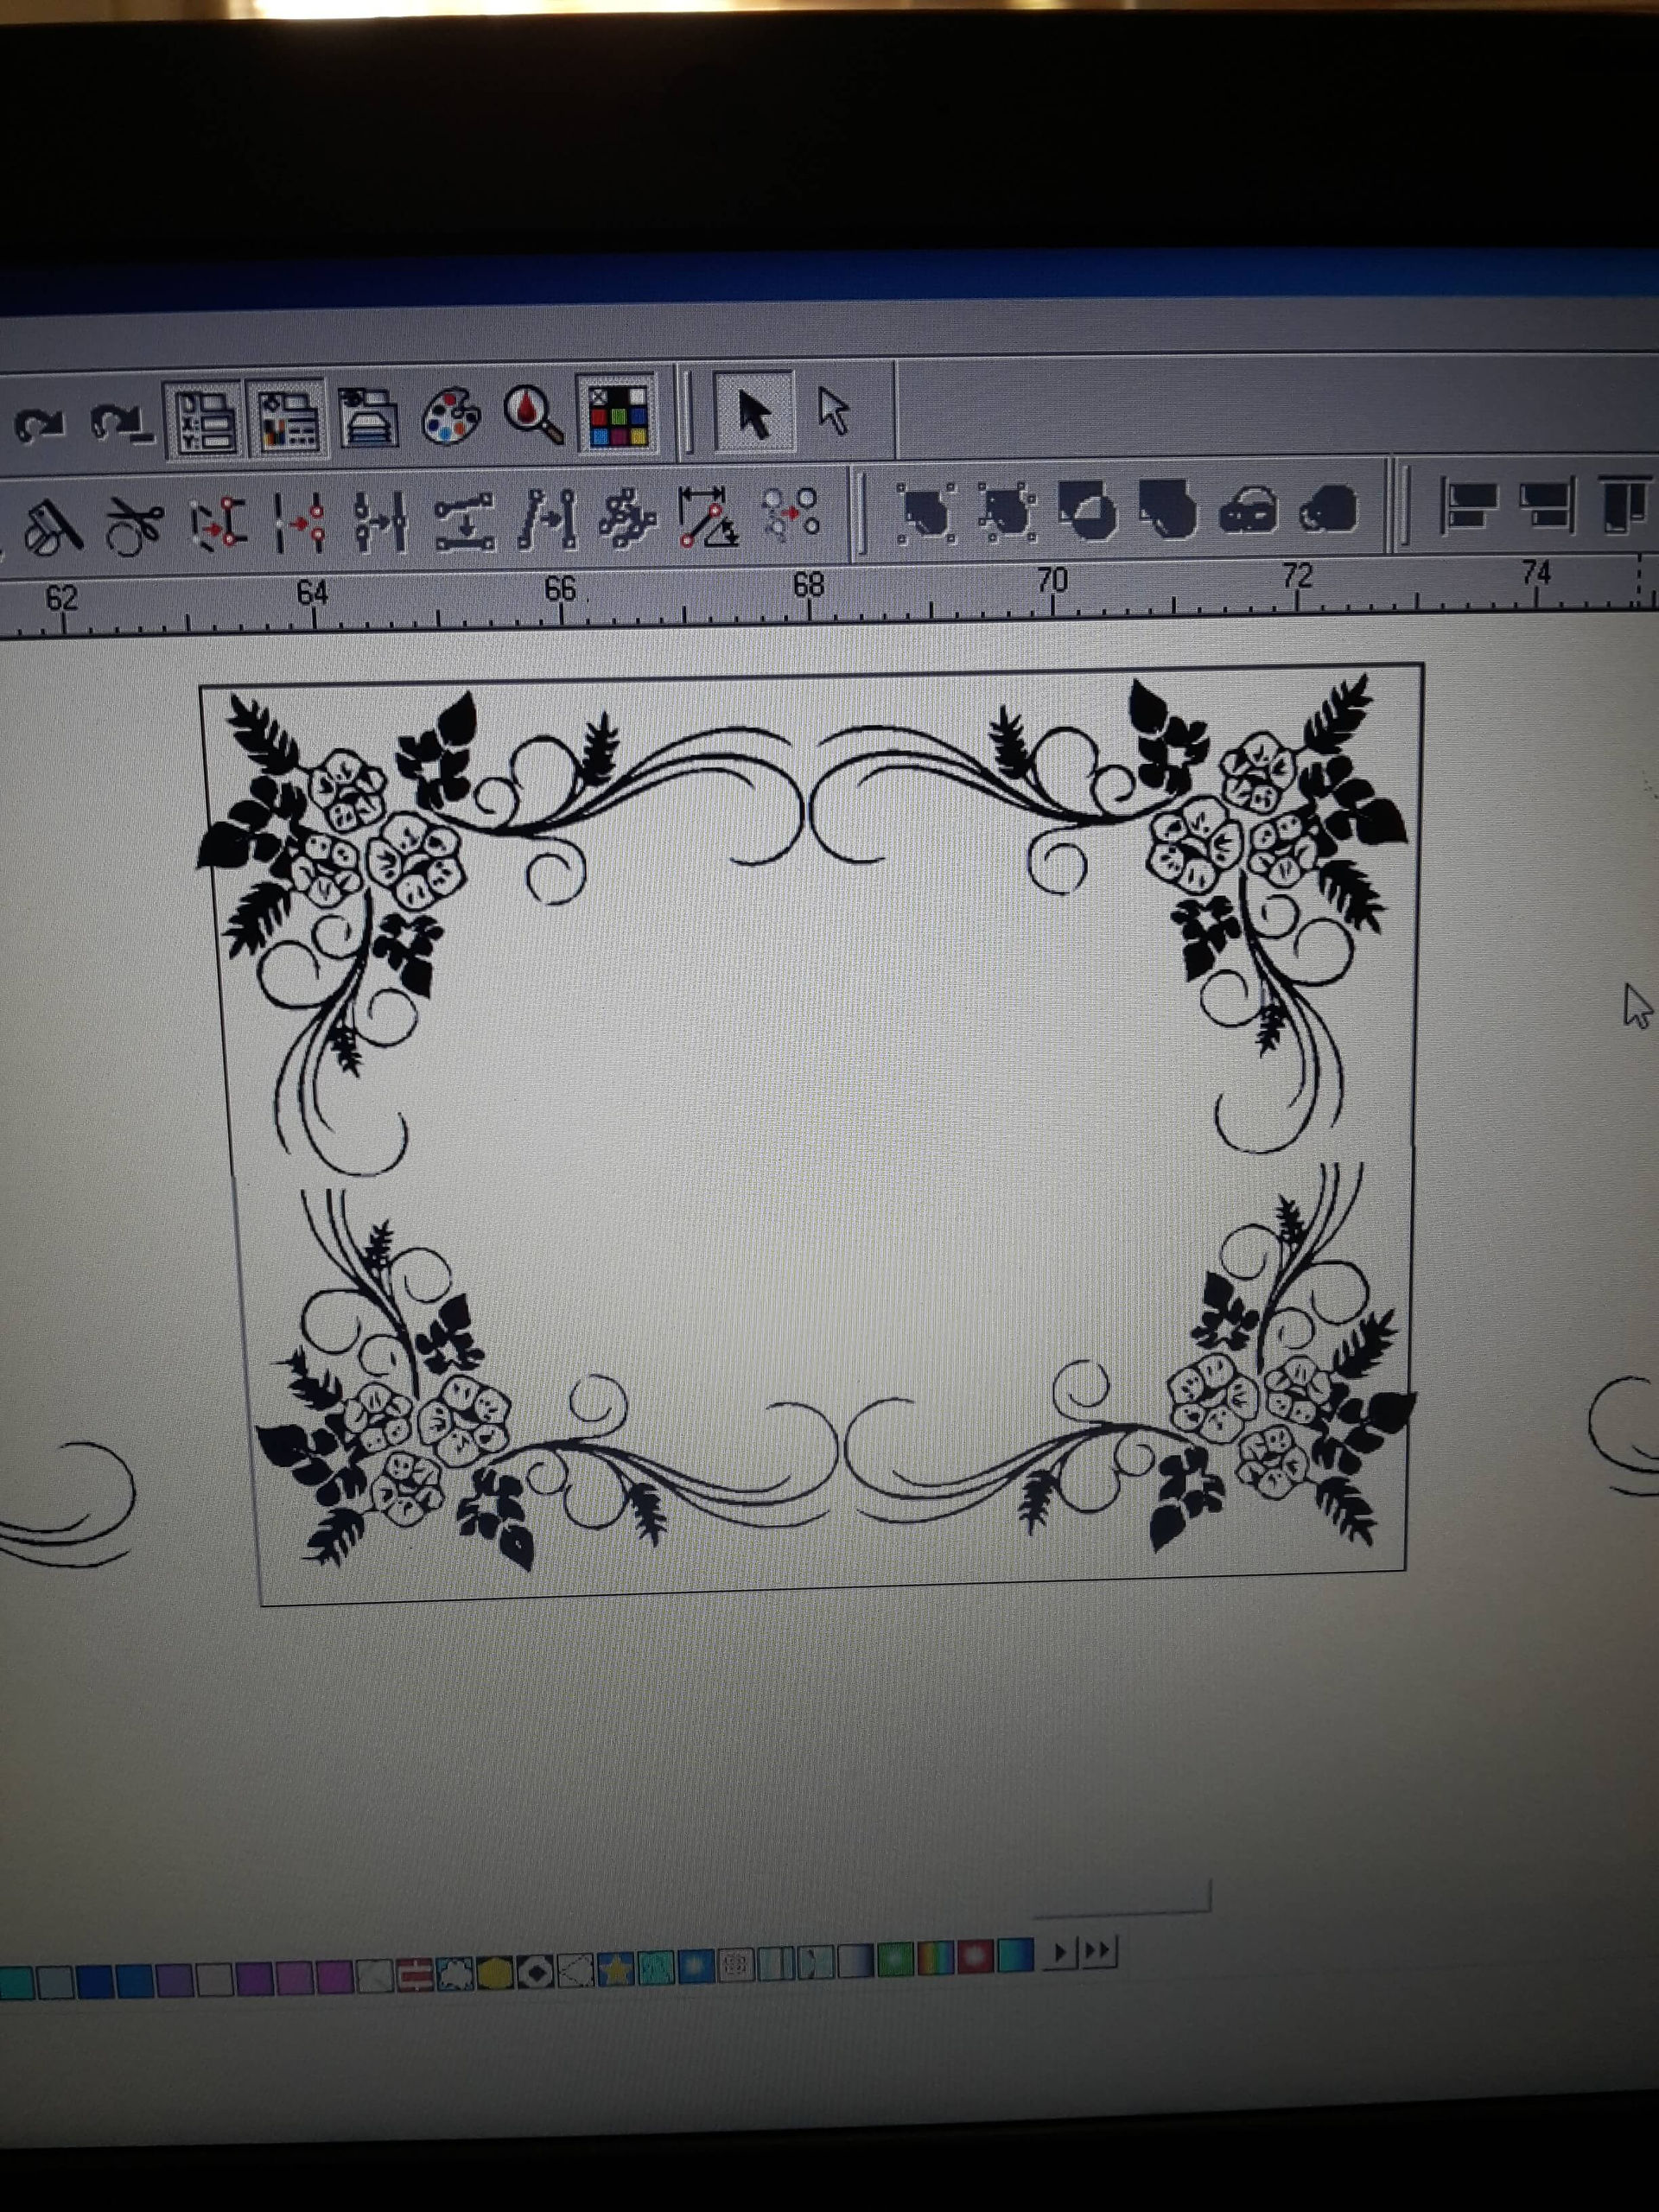Toggle the color swatch table icon

click(618, 413)
